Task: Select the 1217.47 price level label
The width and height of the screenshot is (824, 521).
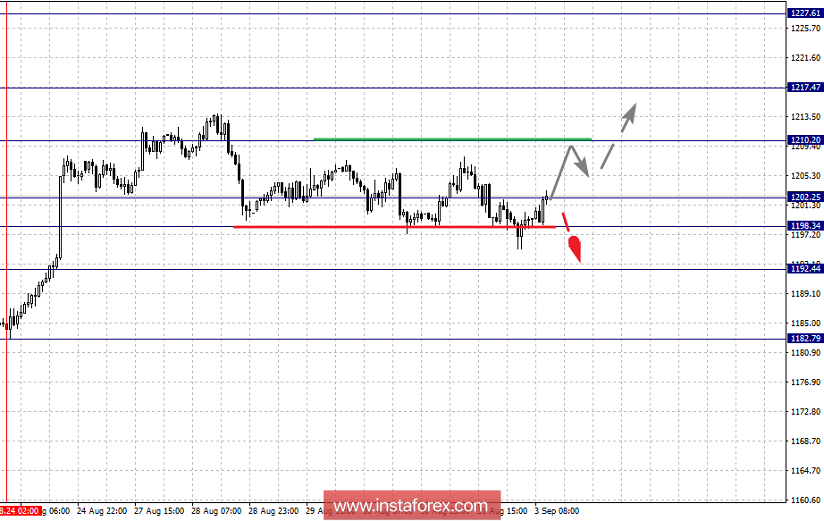Action: tap(805, 87)
